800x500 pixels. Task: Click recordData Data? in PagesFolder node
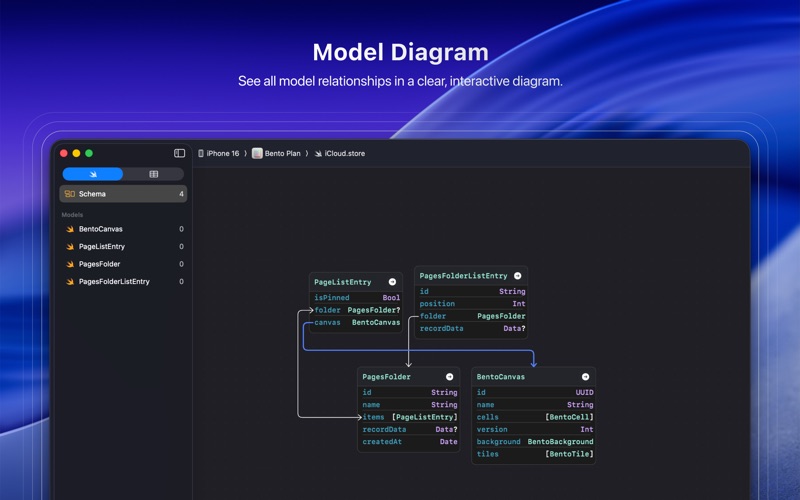409,430
